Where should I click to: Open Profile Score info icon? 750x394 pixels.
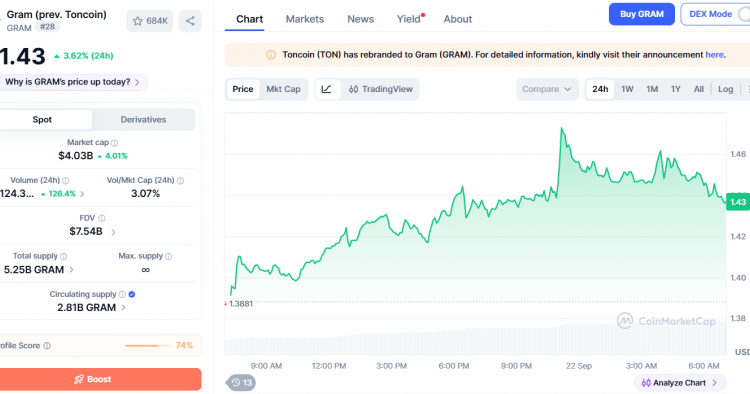(47, 346)
